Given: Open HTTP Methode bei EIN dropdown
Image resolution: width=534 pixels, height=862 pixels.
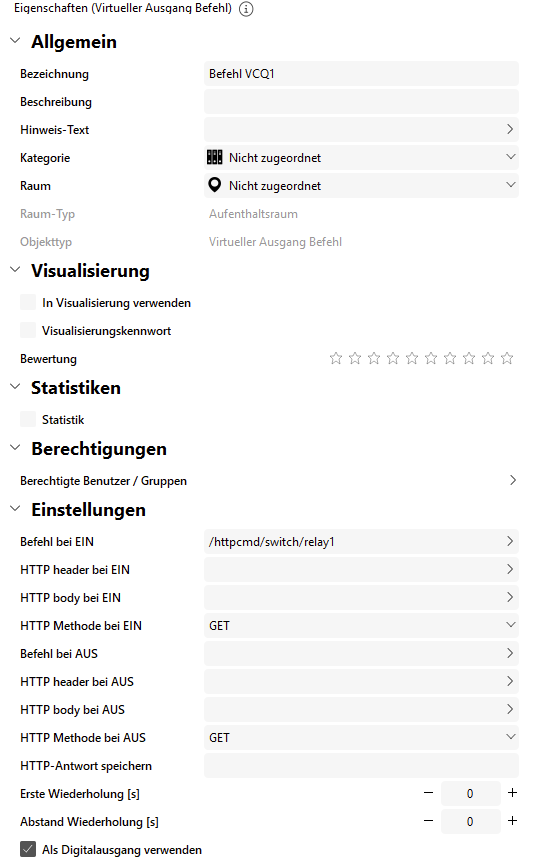Looking at the screenshot, I should coord(361,626).
